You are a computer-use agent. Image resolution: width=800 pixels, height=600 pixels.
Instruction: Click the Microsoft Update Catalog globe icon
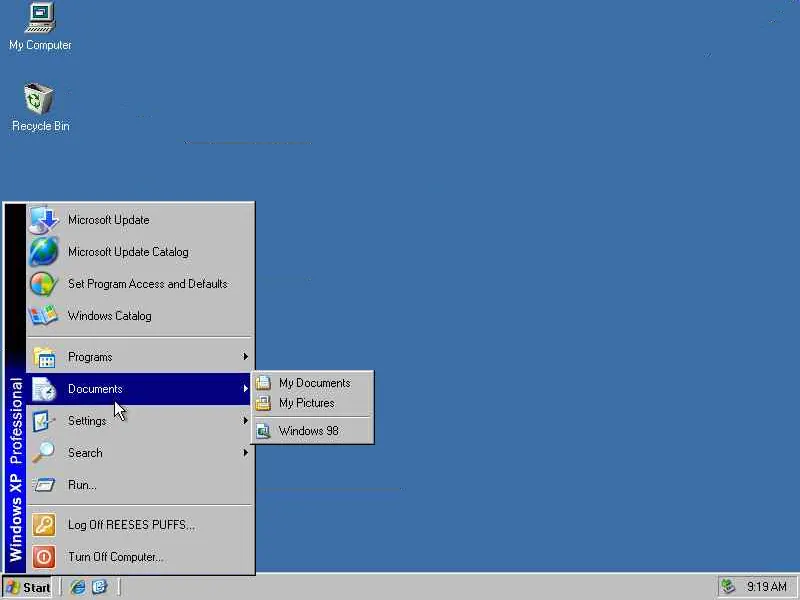point(44,252)
